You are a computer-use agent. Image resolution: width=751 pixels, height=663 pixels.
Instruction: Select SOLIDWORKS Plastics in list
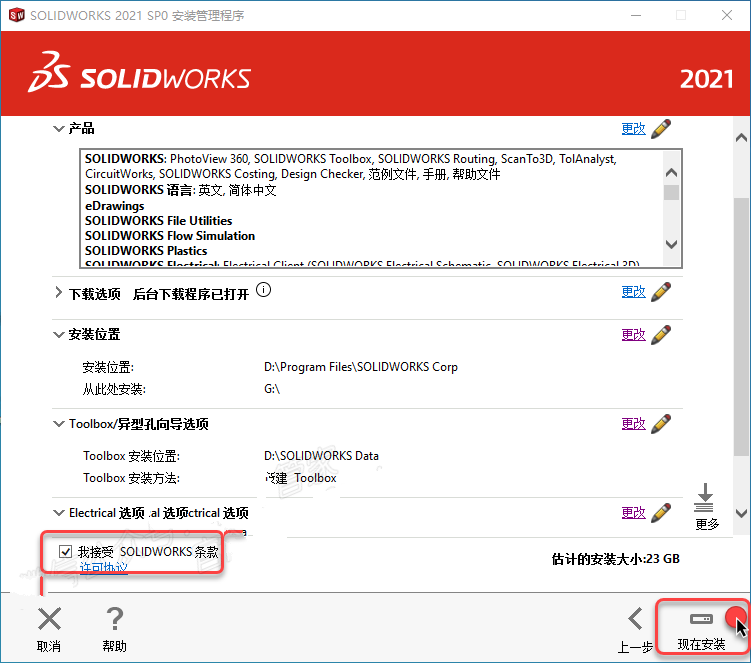pyautogui.click(x=146, y=251)
